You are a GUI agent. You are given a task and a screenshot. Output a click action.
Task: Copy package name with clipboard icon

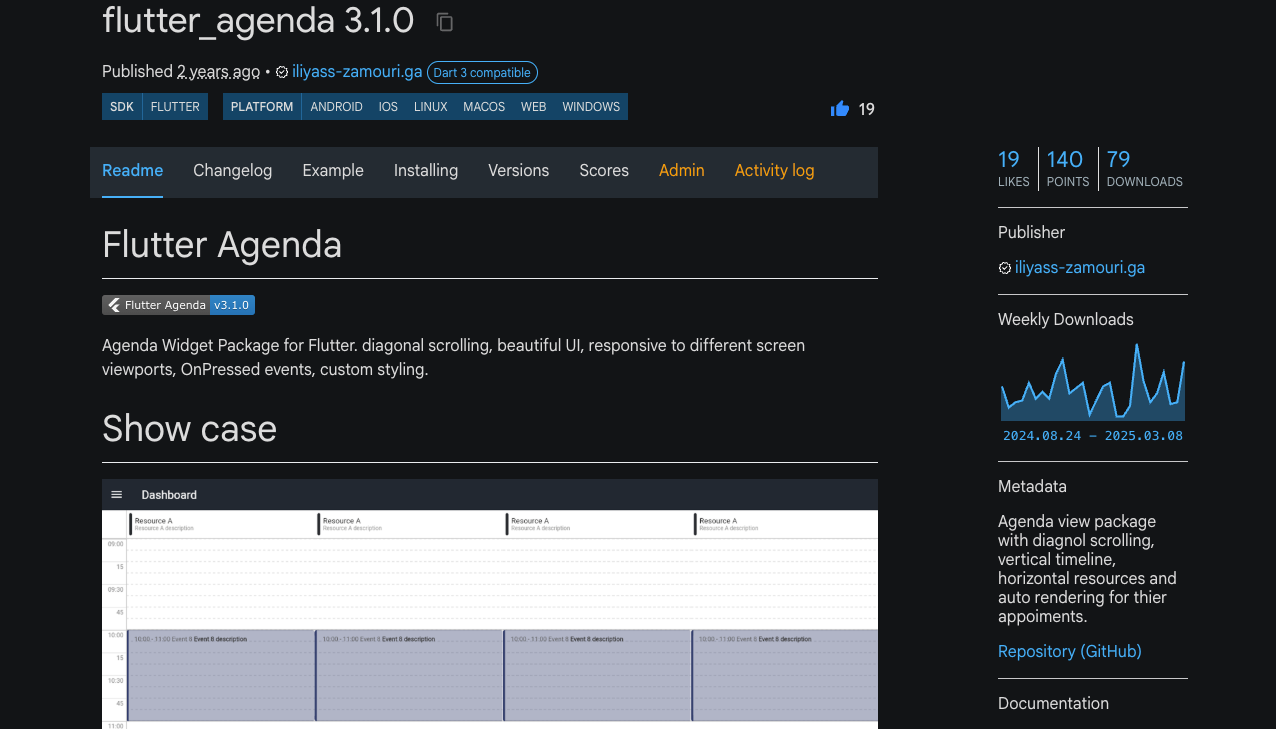(x=445, y=21)
